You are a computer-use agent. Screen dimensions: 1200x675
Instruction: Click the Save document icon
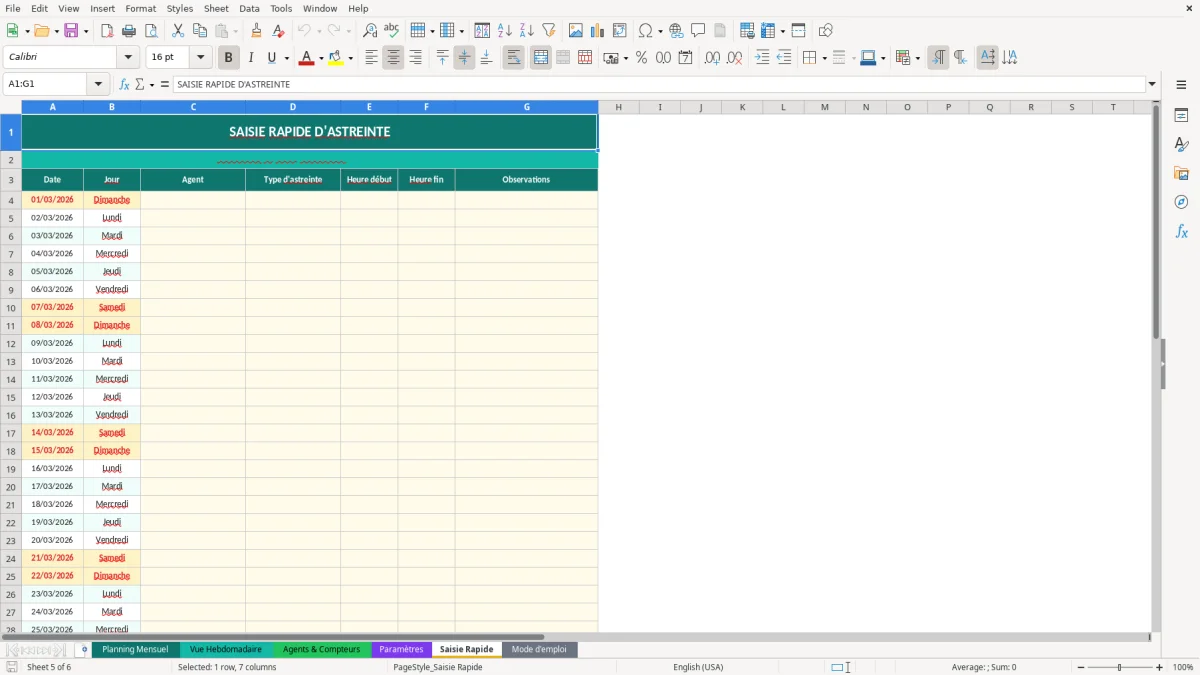click(71, 31)
